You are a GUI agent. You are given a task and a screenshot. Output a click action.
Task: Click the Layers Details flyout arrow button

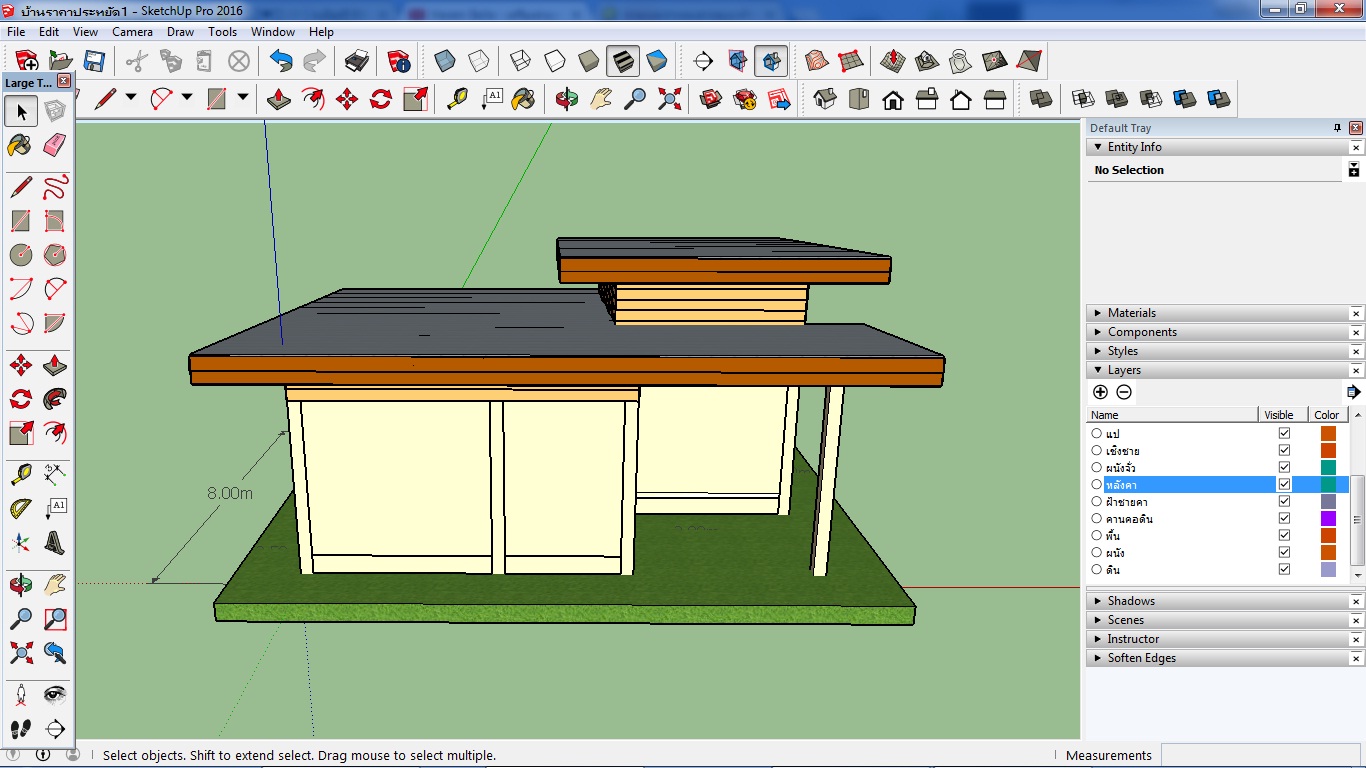[x=1353, y=392]
